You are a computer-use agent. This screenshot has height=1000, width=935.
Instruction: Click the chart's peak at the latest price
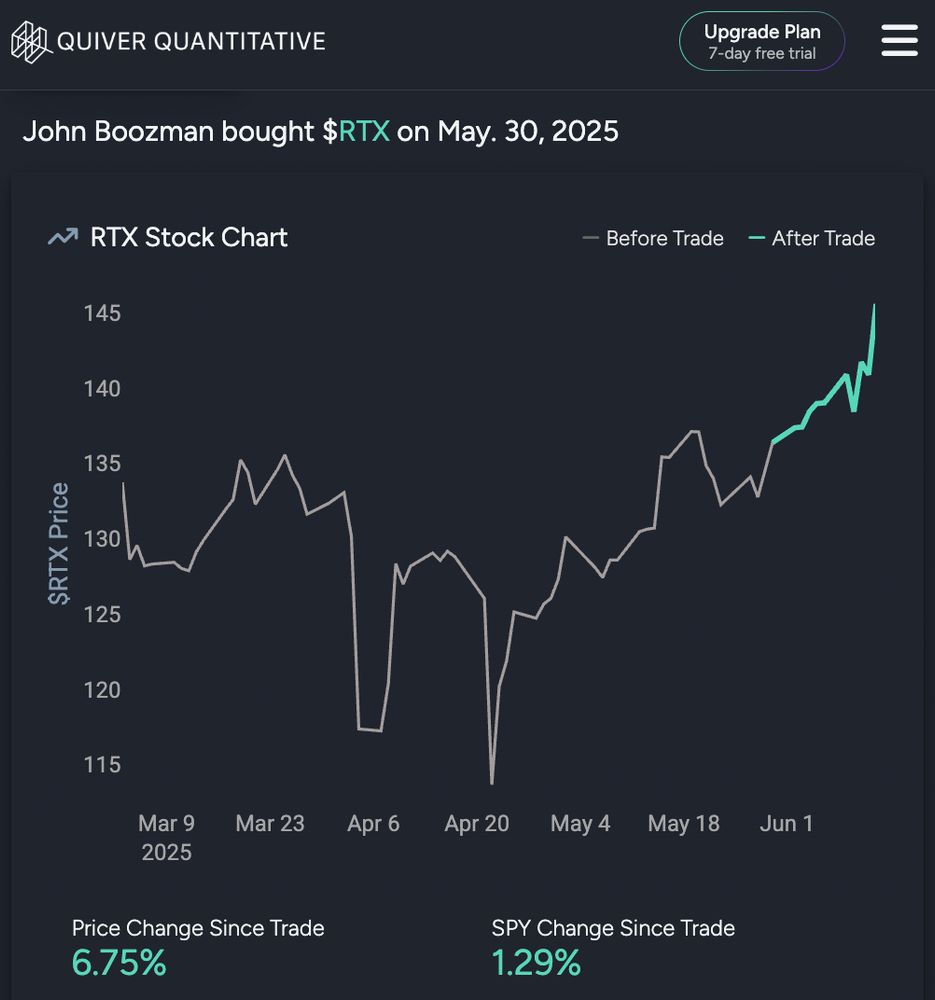coord(874,305)
